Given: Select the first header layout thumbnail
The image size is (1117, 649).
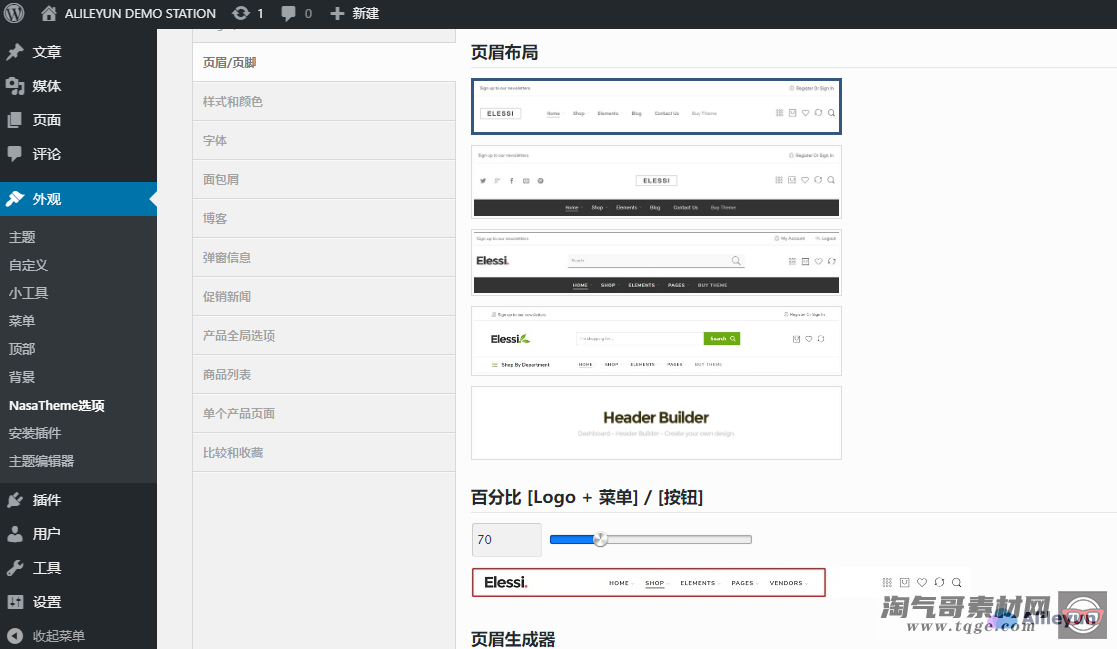Looking at the screenshot, I should (656, 106).
